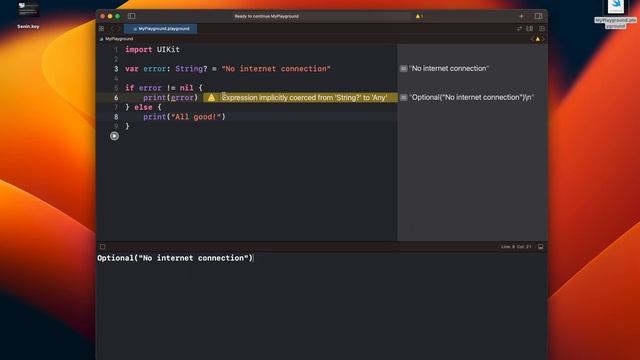Click the warning count indicator in title bar
The width and height of the screenshot is (640, 360).
419,16
